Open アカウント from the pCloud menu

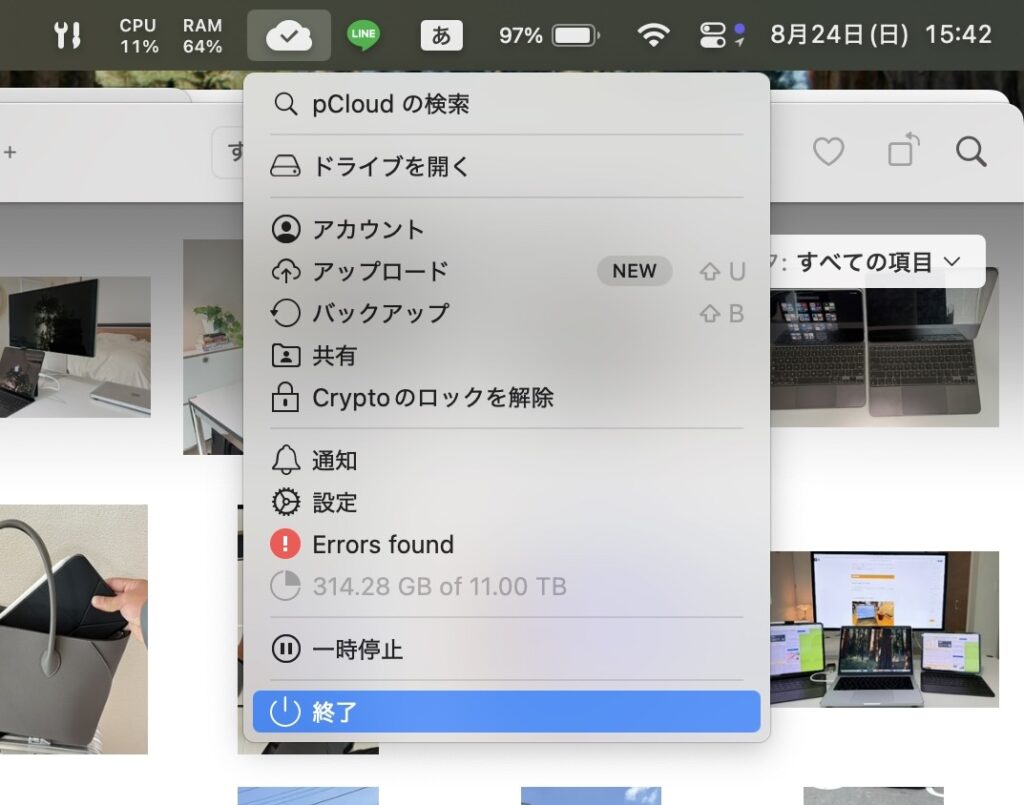click(x=507, y=229)
